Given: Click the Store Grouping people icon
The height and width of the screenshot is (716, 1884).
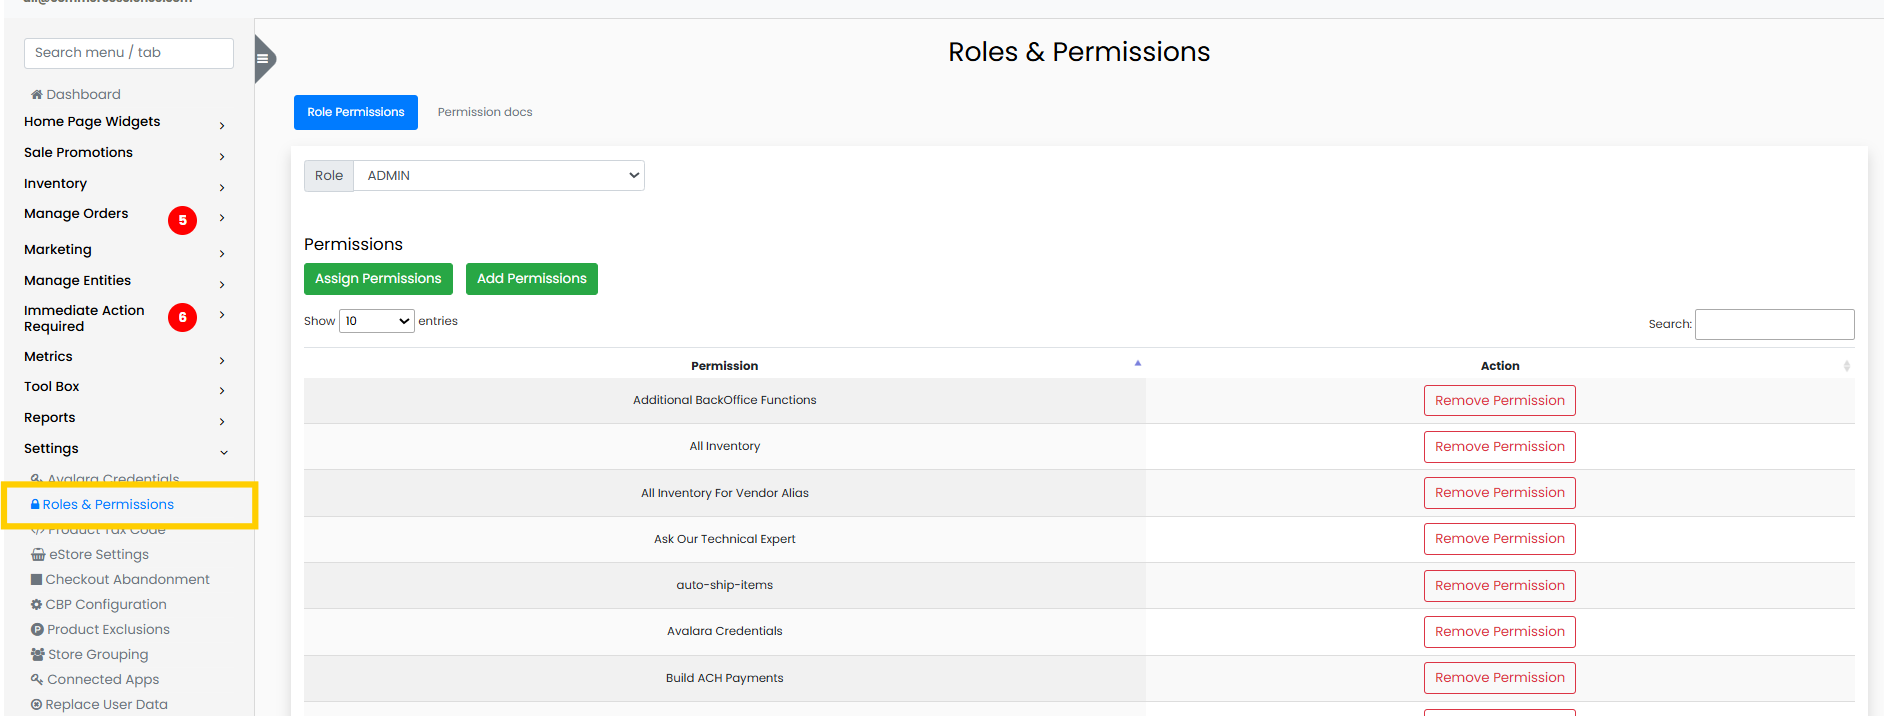Looking at the screenshot, I should coord(38,655).
